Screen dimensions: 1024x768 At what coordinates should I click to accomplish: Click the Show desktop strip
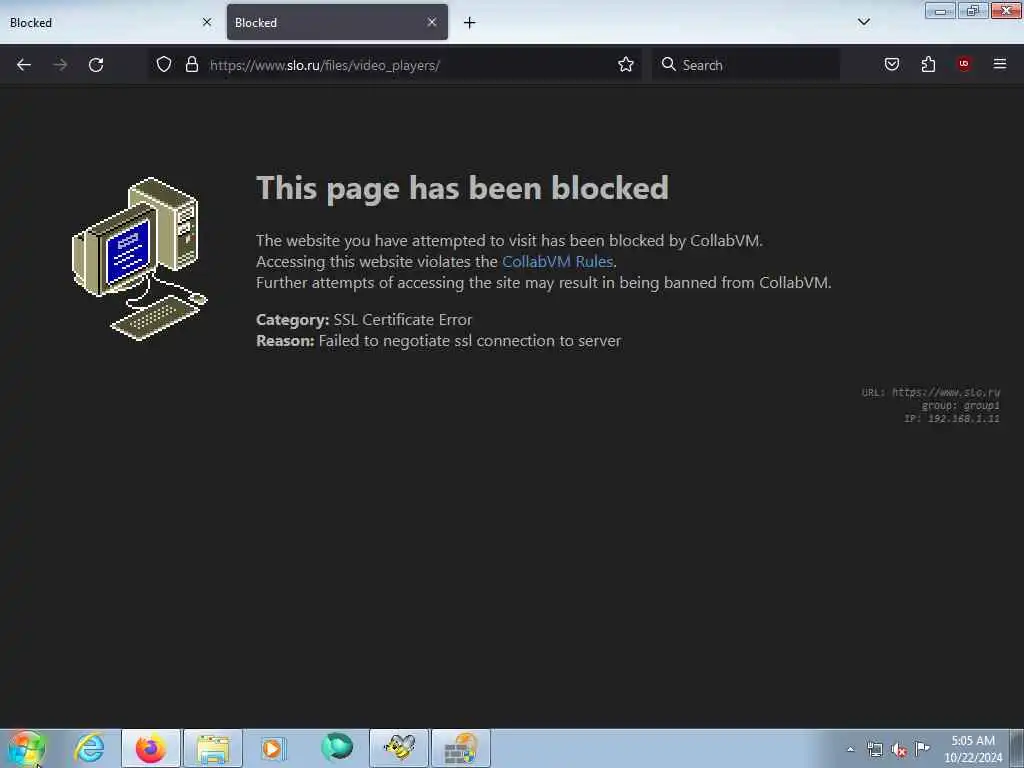point(1017,748)
